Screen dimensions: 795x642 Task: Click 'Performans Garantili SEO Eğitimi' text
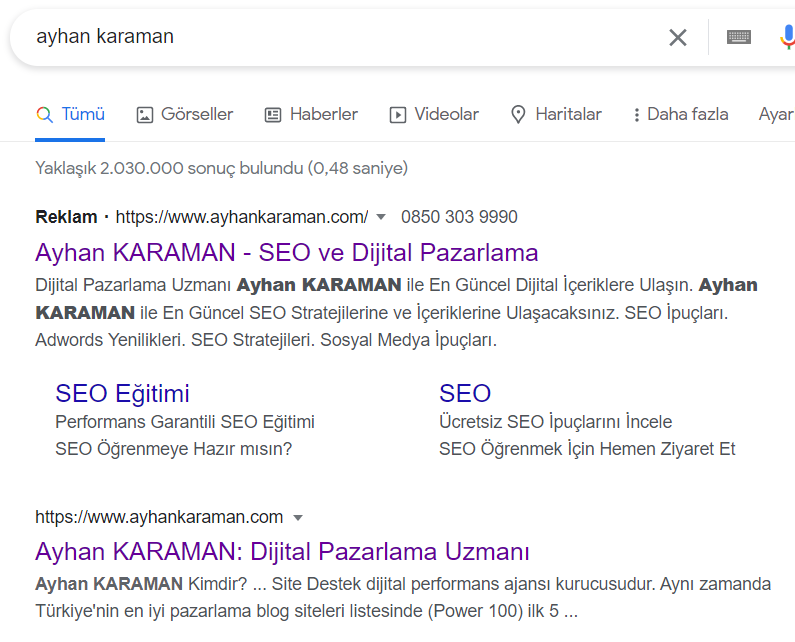click(185, 422)
